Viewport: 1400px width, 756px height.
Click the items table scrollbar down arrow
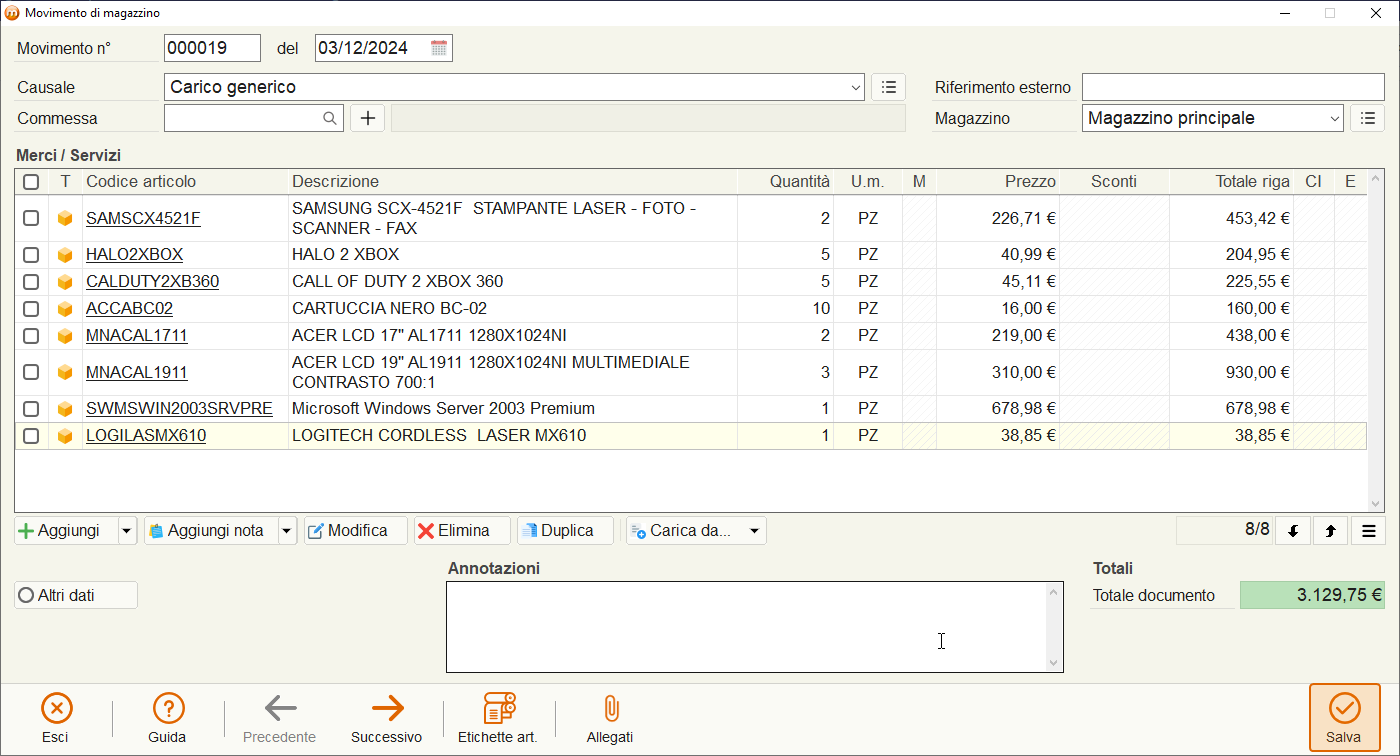pyautogui.click(x=1376, y=504)
